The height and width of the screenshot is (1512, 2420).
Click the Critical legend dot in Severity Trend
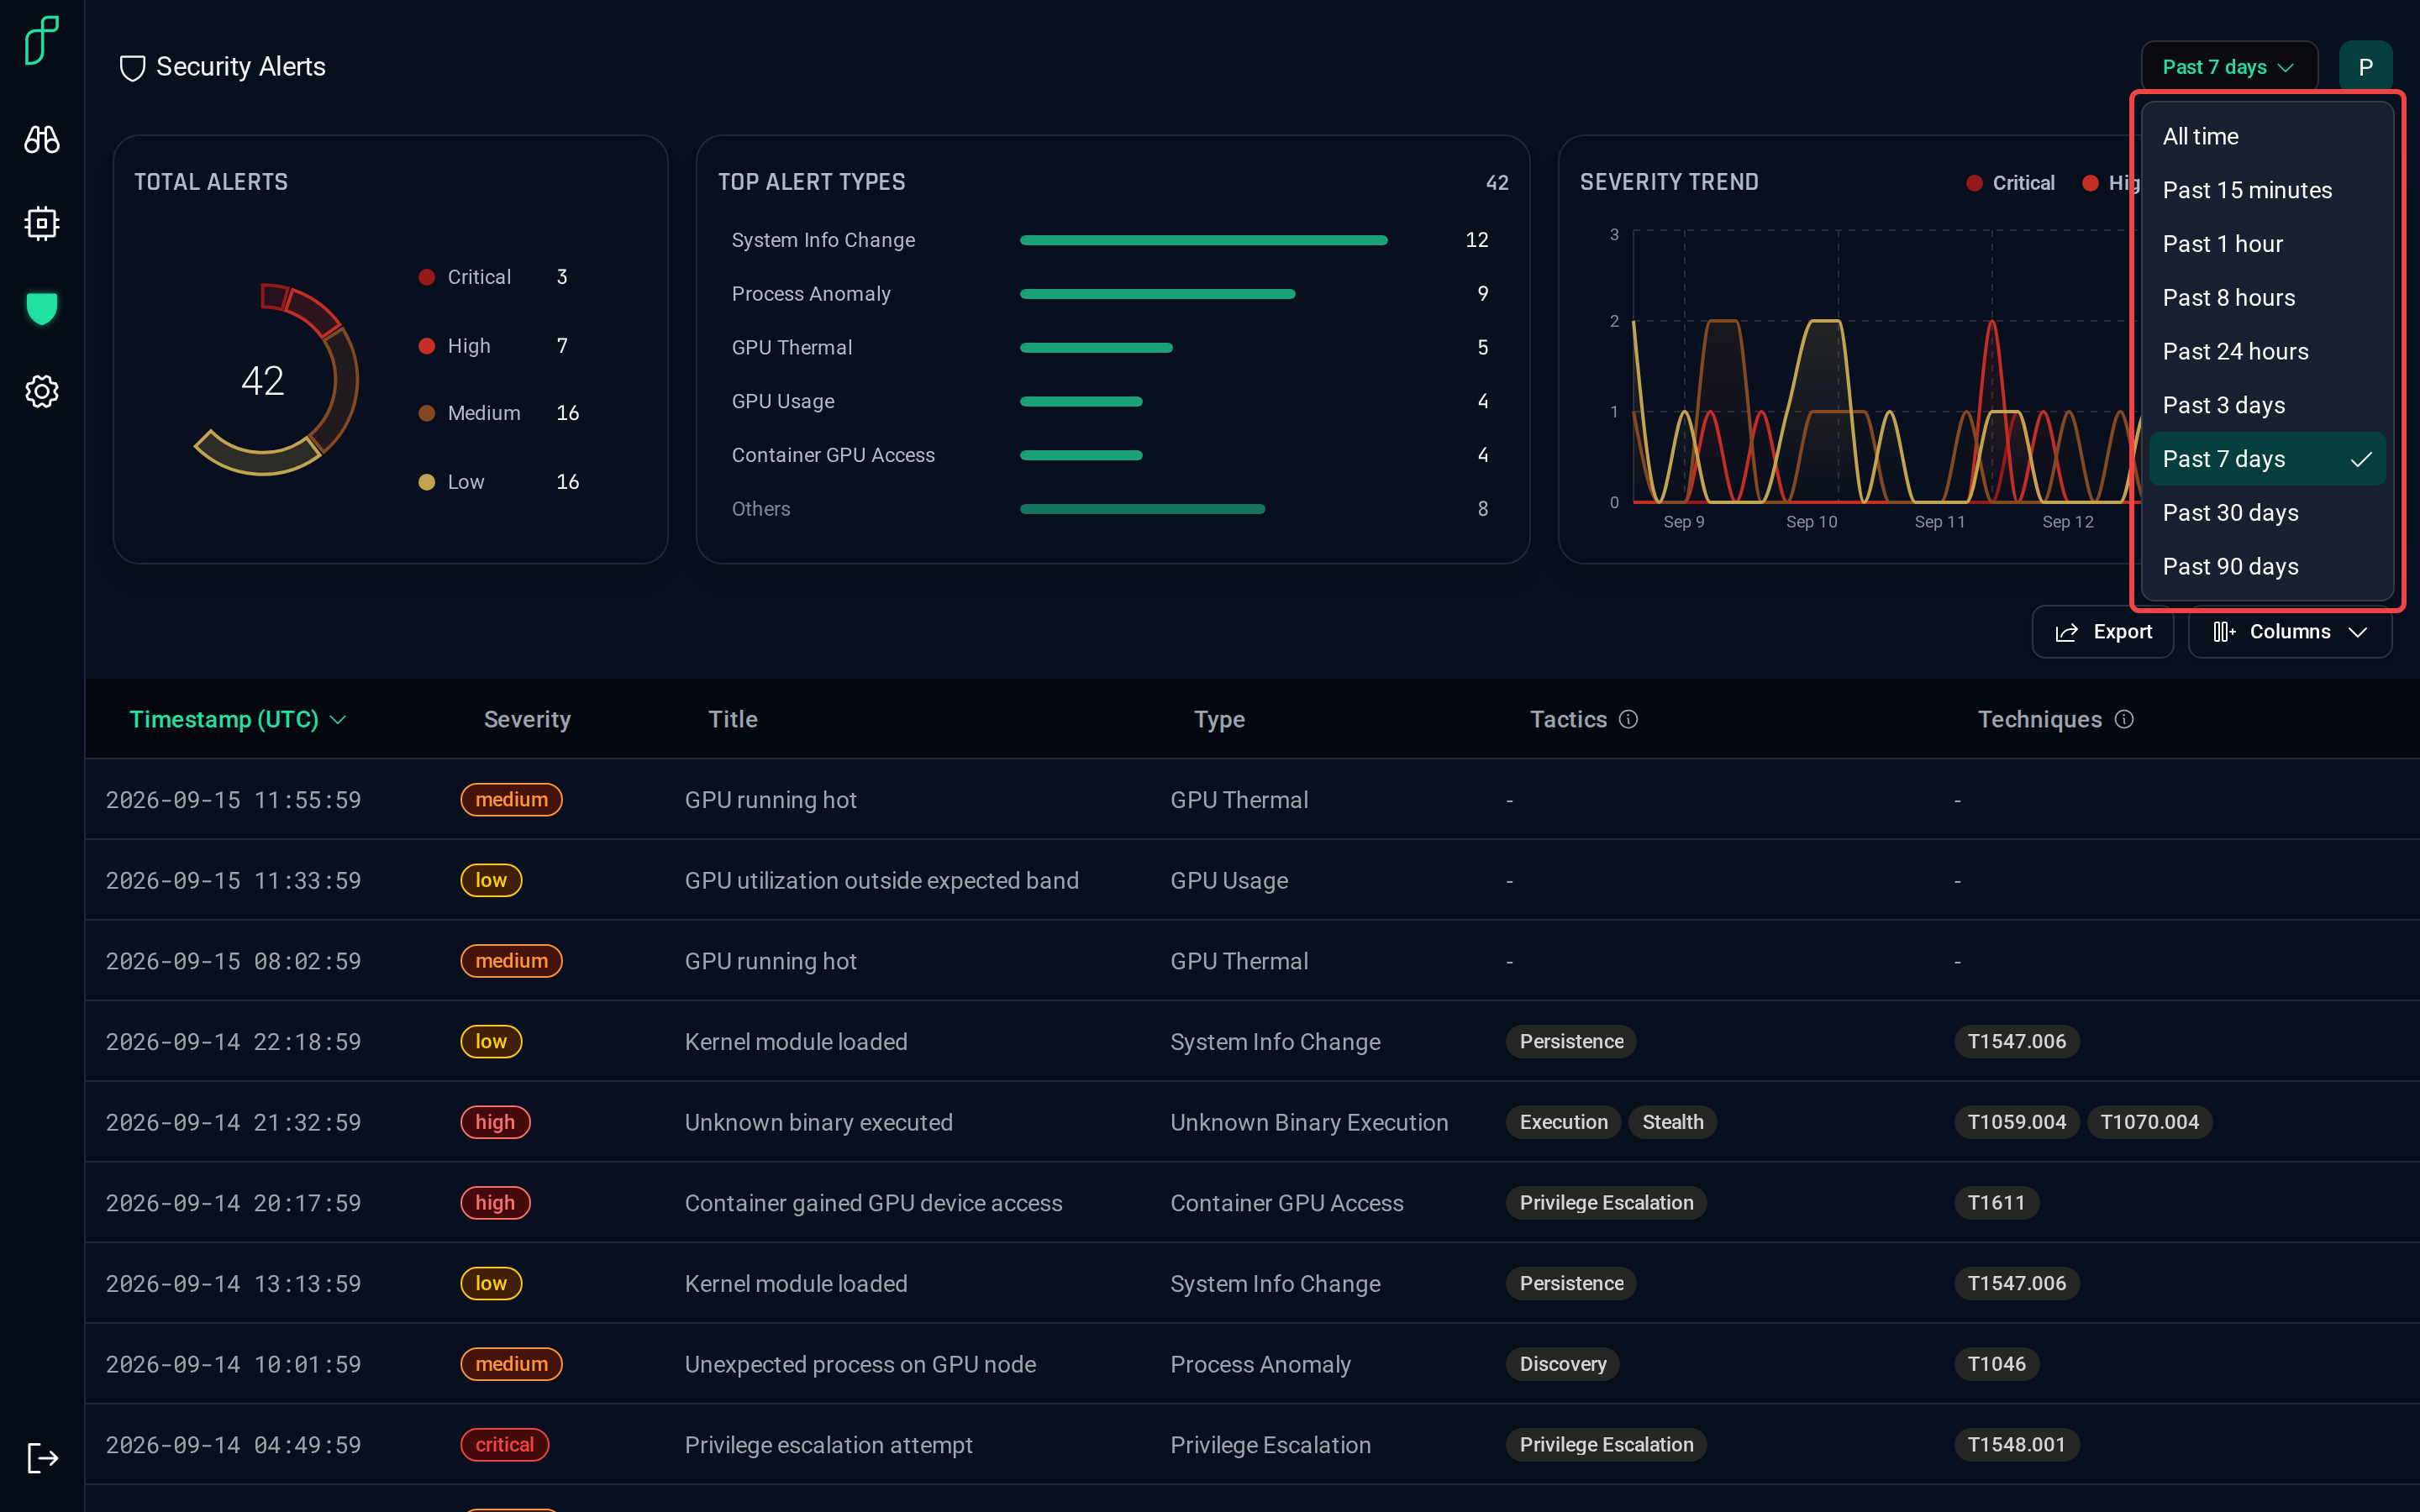(x=1974, y=183)
